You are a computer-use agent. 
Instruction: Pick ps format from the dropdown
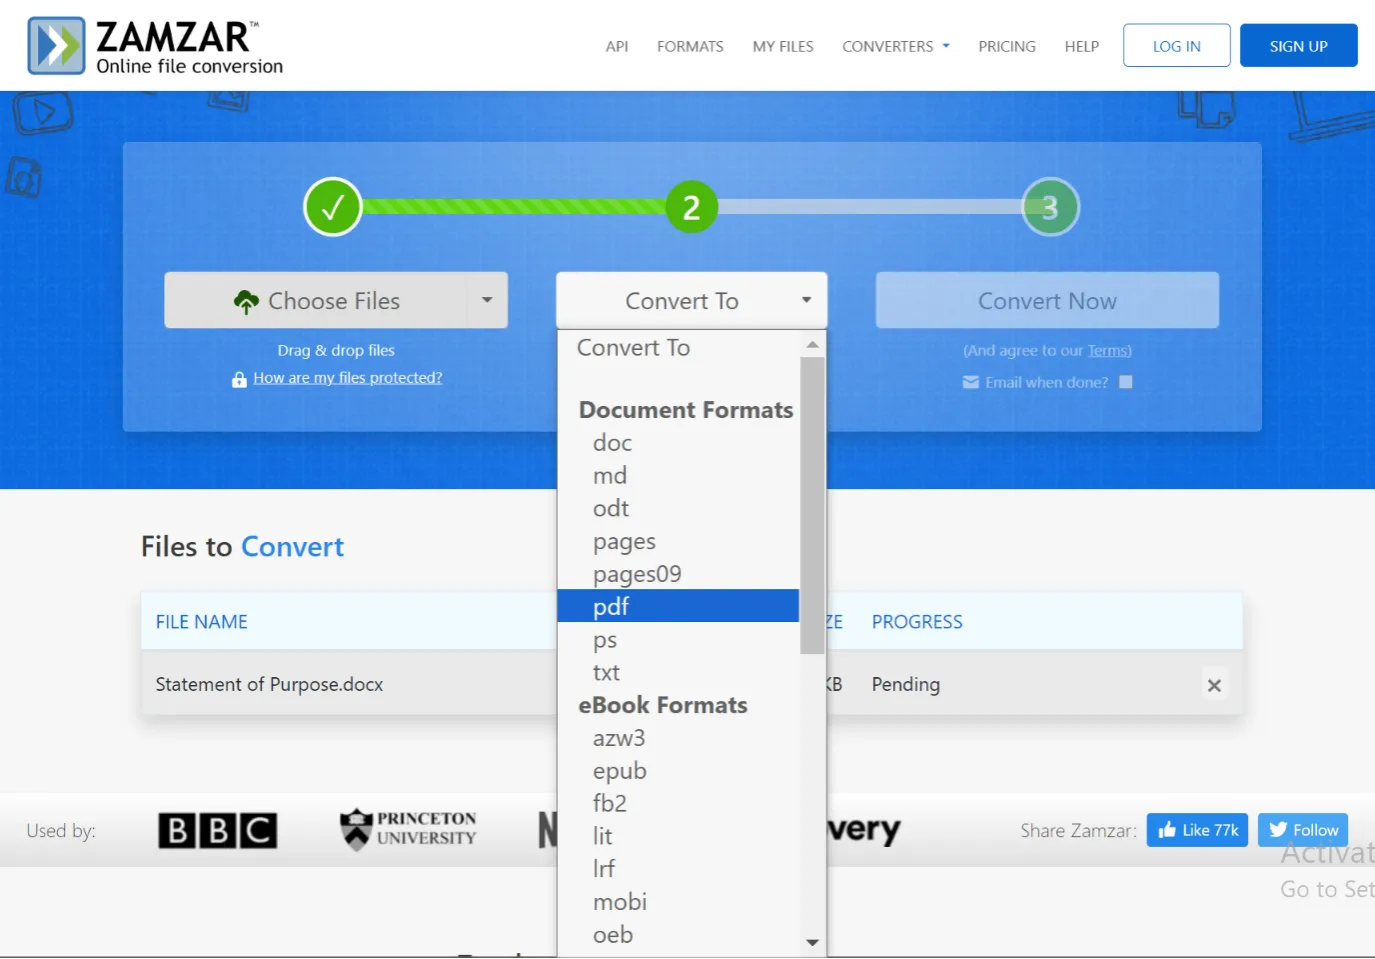pos(678,640)
